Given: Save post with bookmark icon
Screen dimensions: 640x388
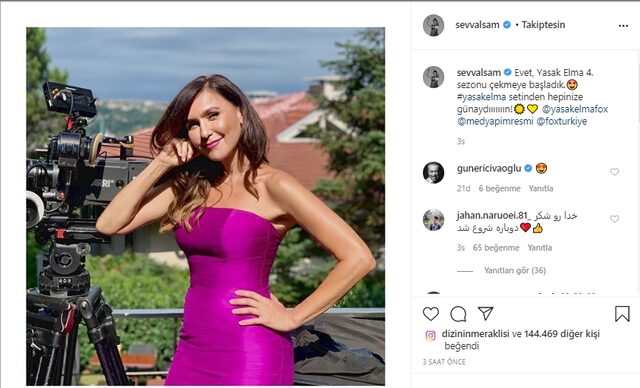Looking at the screenshot, I should pyautogui.click(x=622, y=314).
